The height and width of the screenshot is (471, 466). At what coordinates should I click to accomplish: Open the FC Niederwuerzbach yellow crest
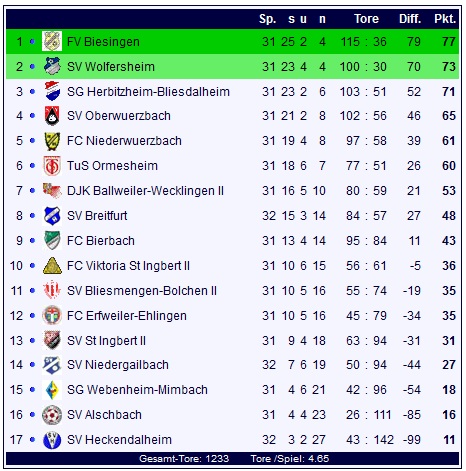52,141
